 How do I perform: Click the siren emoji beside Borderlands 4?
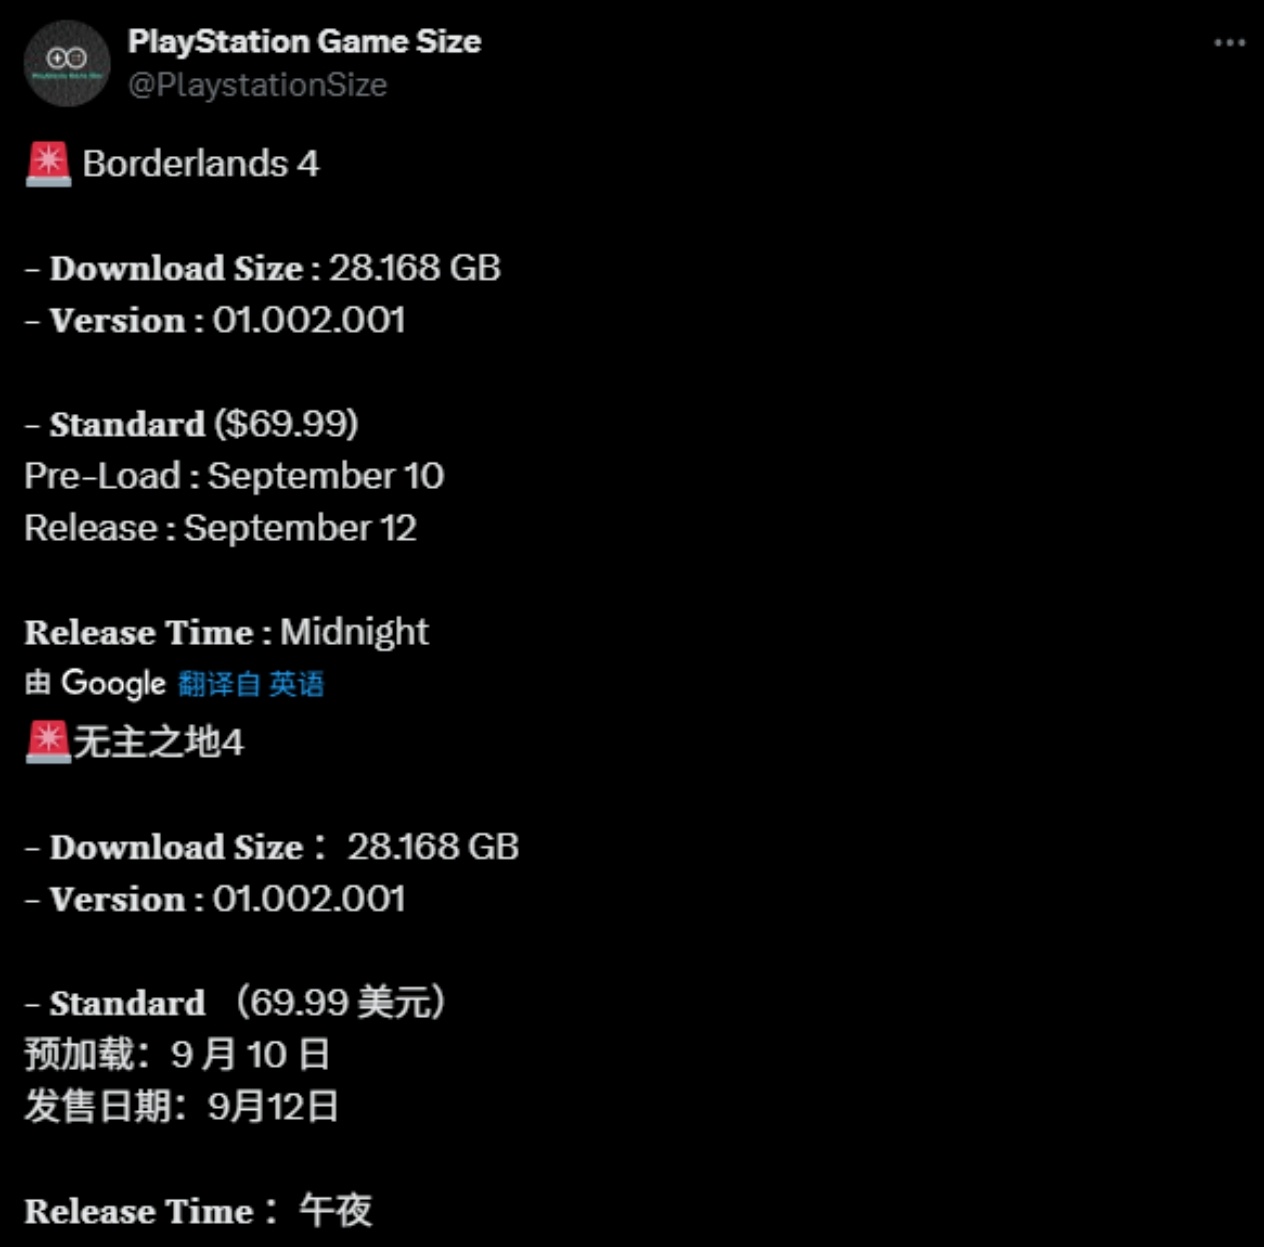pos(48,164)
